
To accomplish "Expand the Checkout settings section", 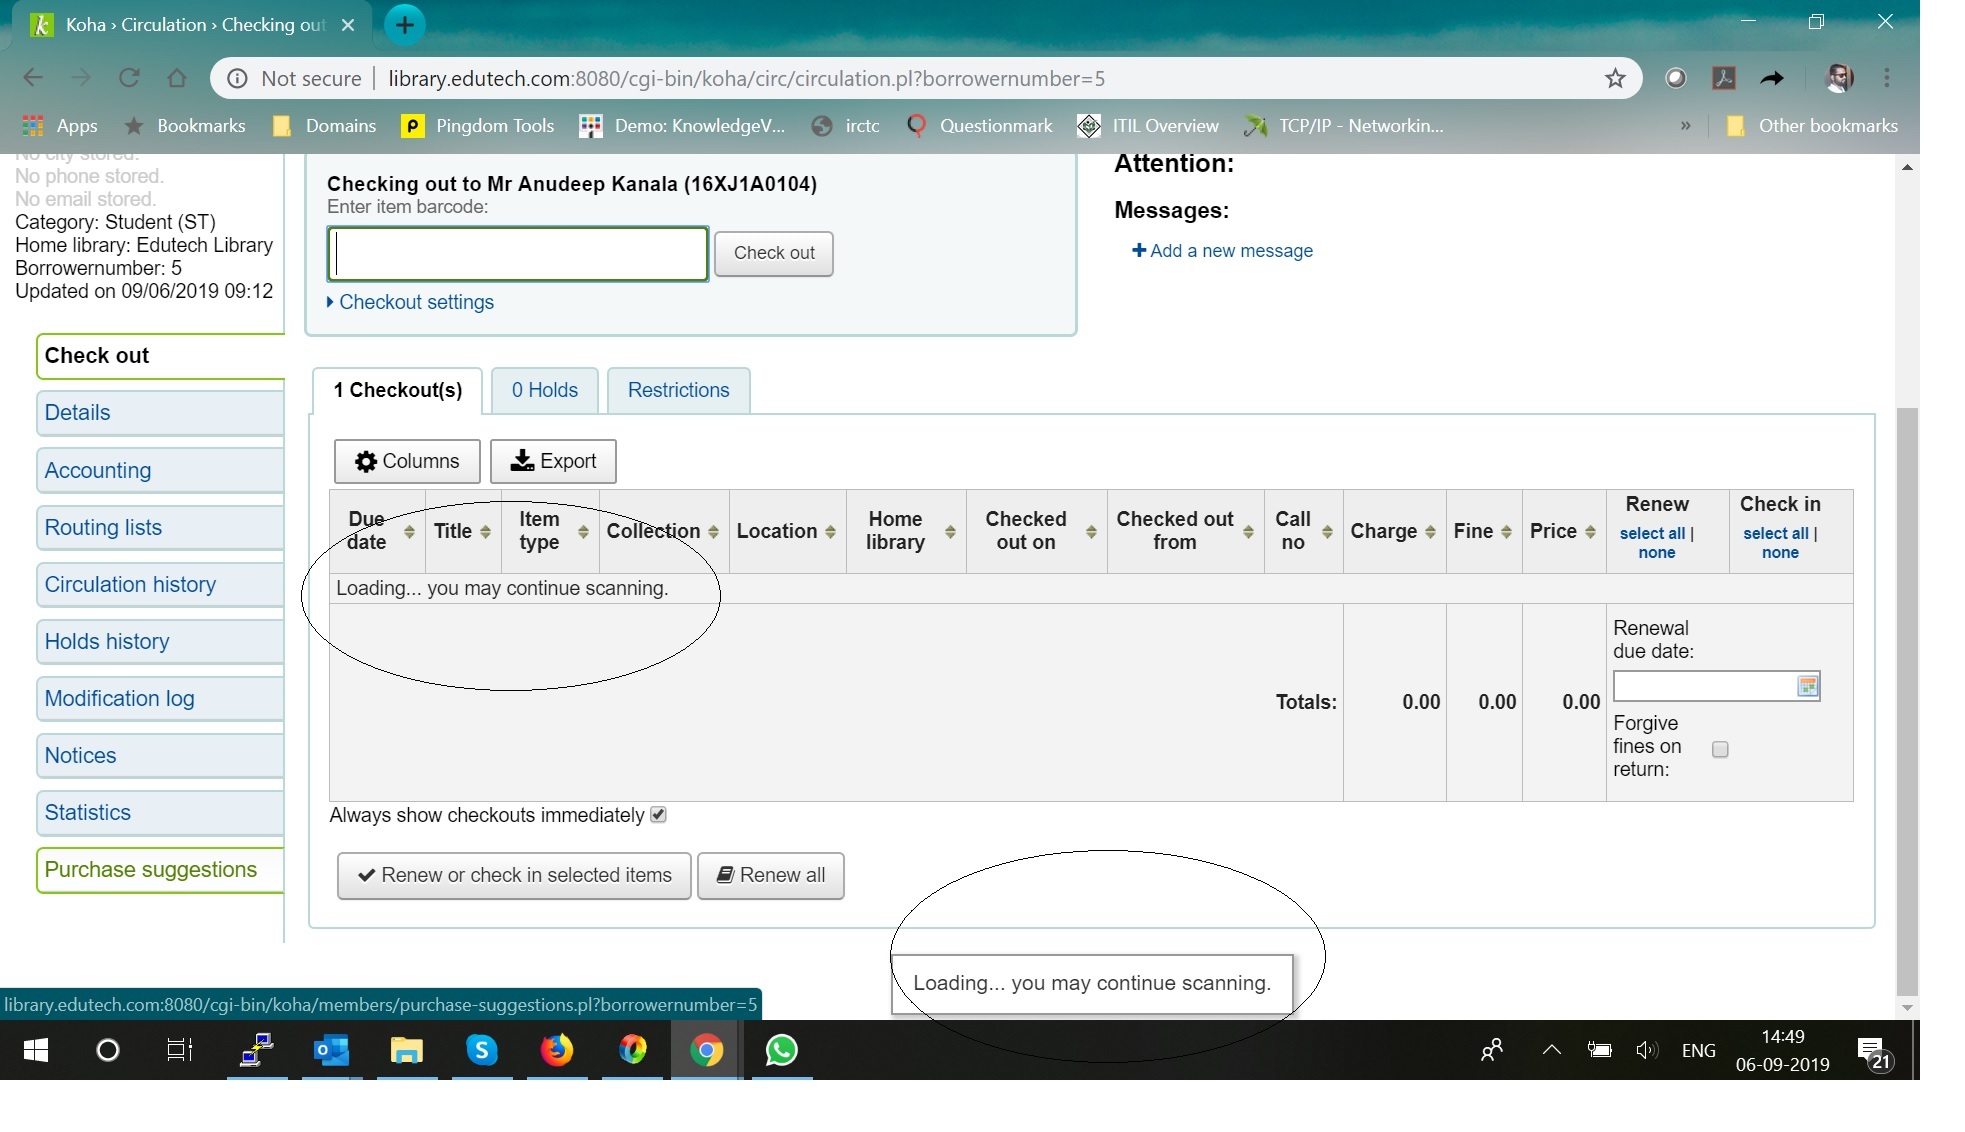I will (x=415, y=302).
